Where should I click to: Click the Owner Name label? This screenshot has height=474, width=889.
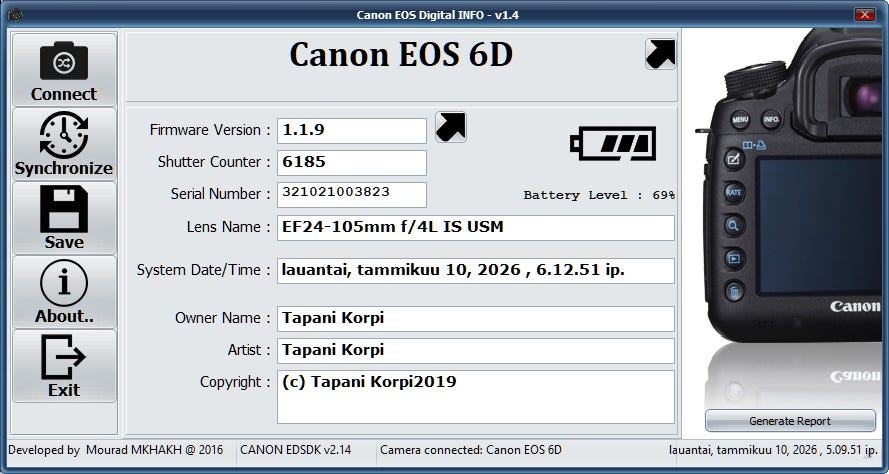point(223,318)
